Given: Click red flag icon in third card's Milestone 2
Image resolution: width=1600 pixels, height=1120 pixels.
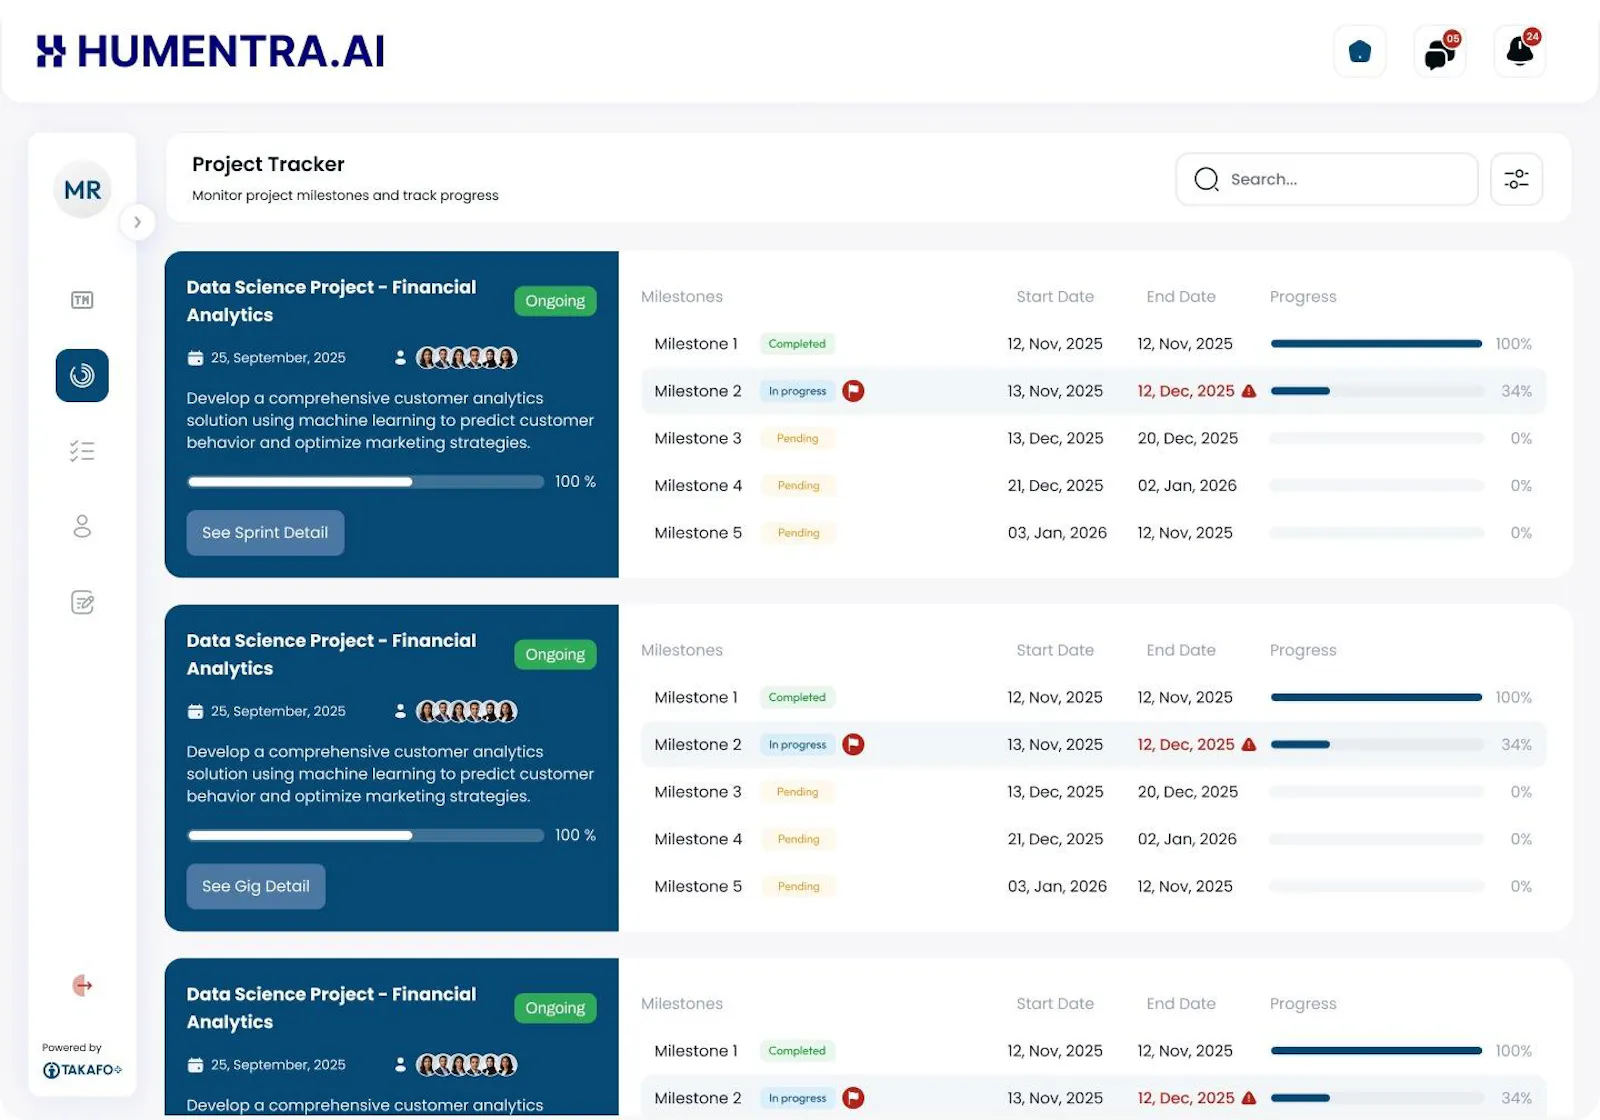Looking at the screenshot, I should [853, 1098].
